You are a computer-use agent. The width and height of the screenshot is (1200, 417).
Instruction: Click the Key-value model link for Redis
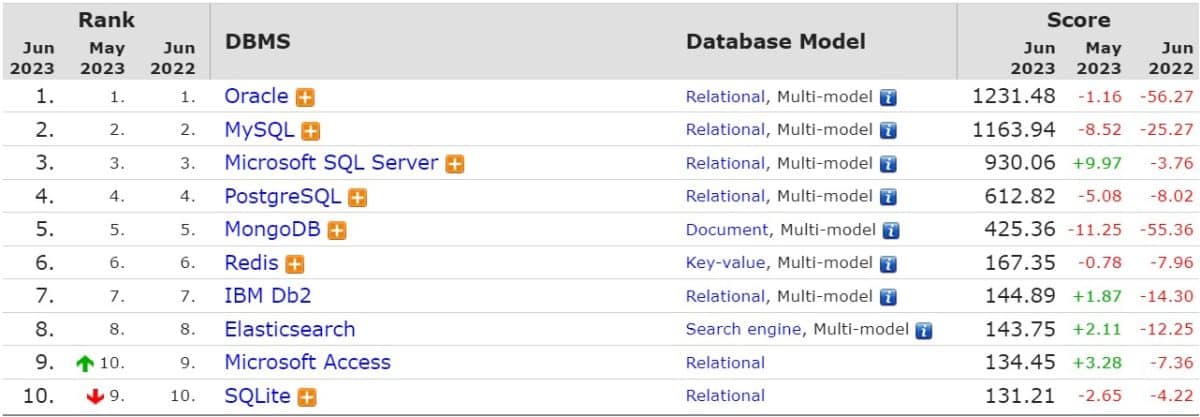pyautogui.click(x=725, y=263)
